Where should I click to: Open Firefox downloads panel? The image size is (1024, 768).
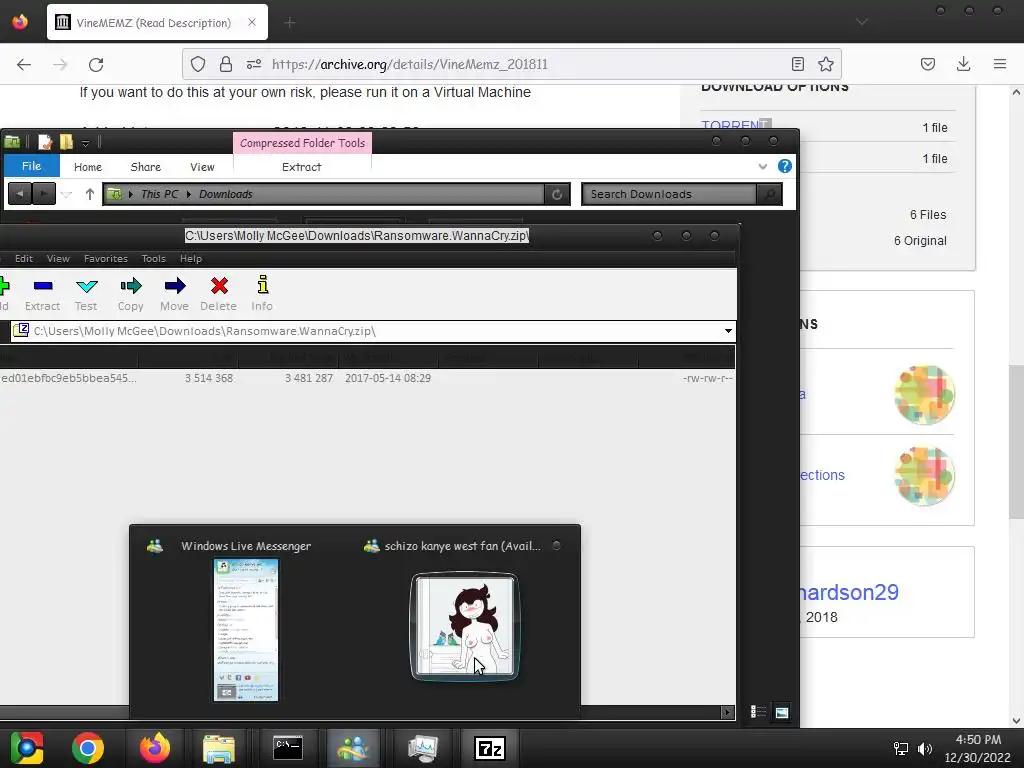[x=963, y=64]
